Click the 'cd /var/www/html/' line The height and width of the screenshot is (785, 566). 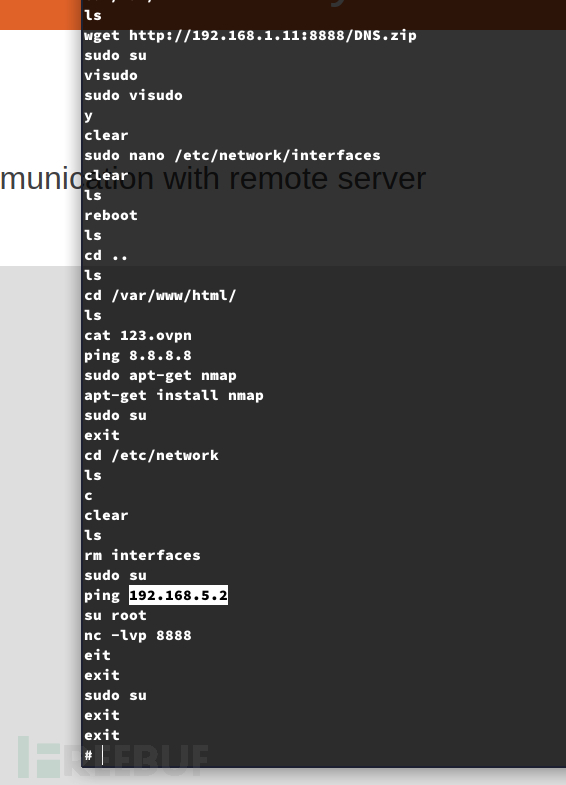coord(160,295)
